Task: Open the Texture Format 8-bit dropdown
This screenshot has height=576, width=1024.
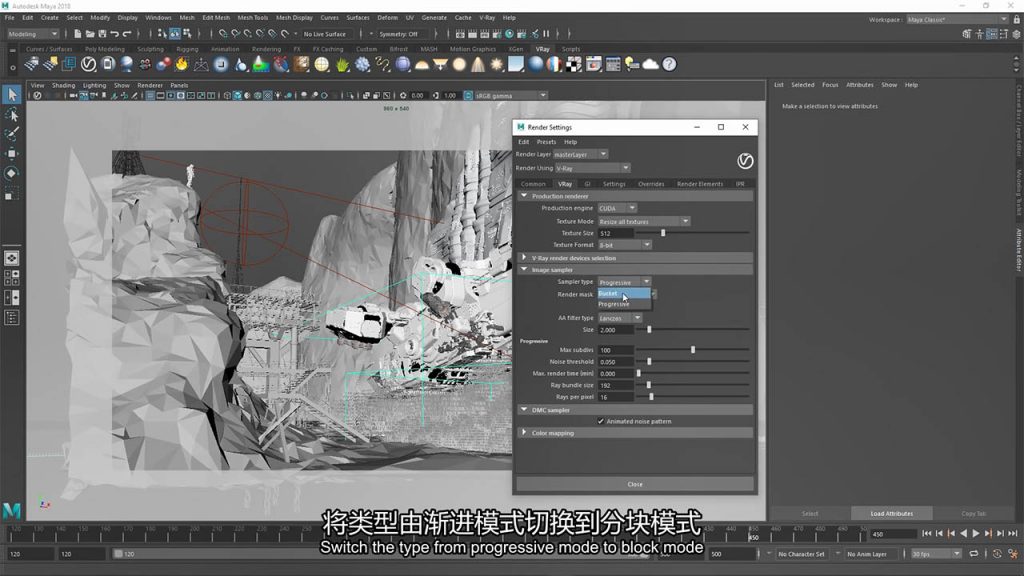Action: pyautogui.click(x=624, y=245)
